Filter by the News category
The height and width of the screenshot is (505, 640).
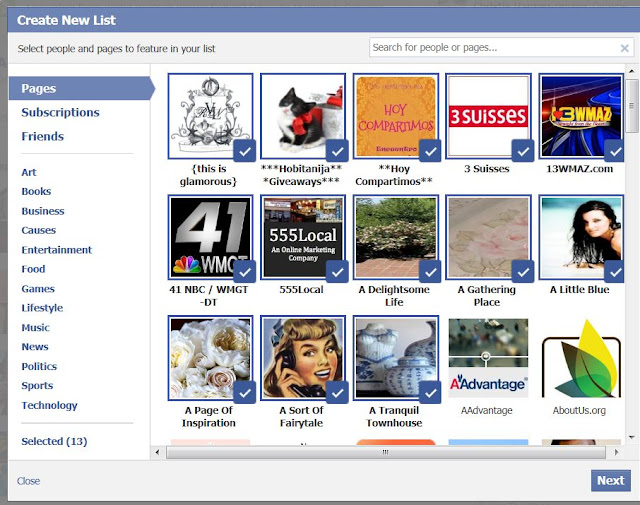(35, 347)
